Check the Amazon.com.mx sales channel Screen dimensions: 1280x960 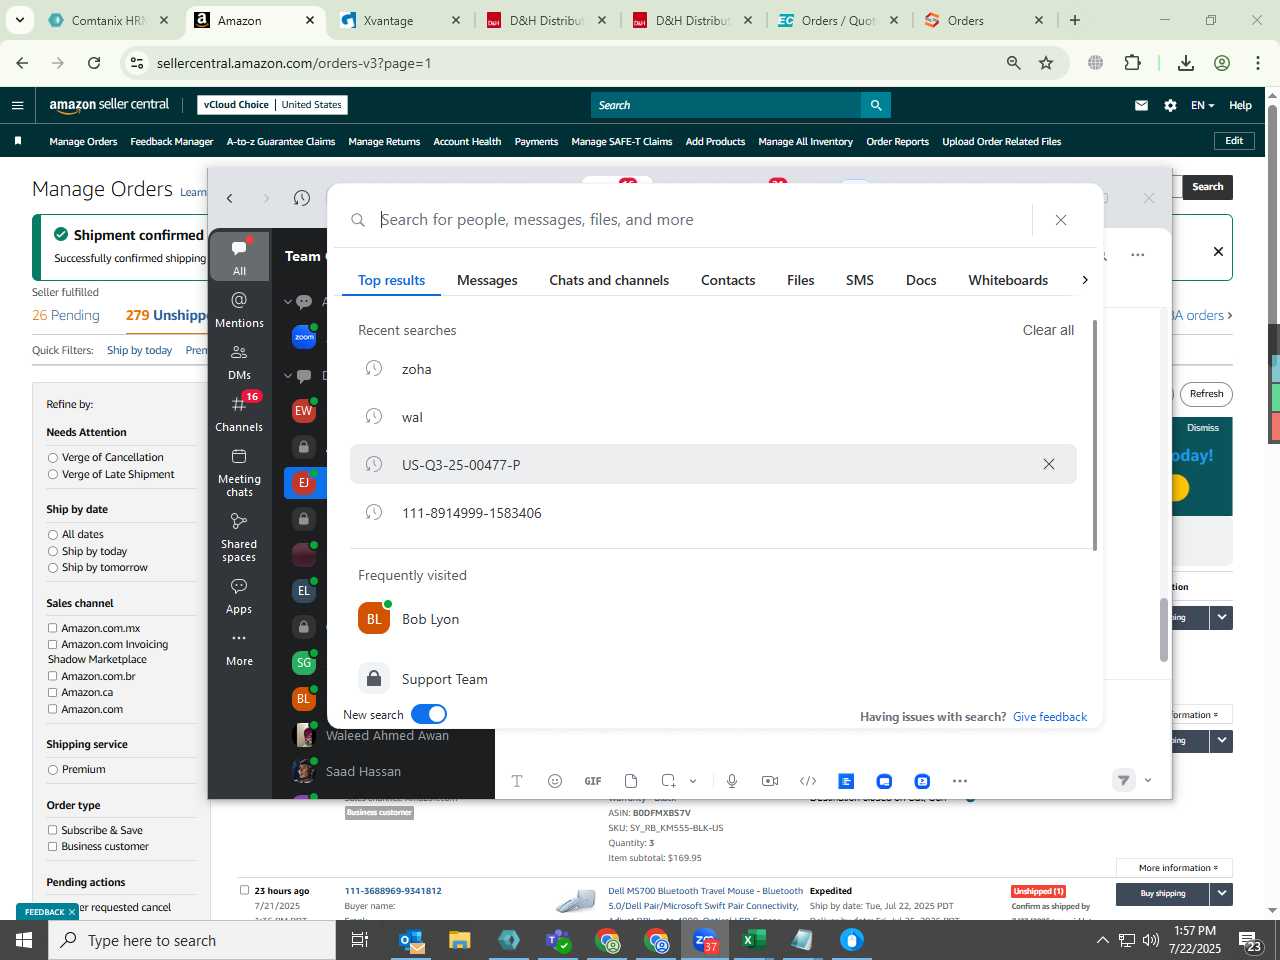tap(52, 628)
